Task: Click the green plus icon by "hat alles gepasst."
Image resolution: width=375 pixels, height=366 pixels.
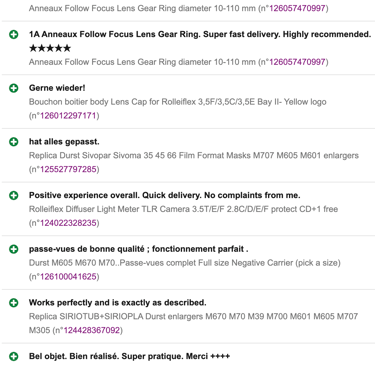Action: click(x=14, y=142)
